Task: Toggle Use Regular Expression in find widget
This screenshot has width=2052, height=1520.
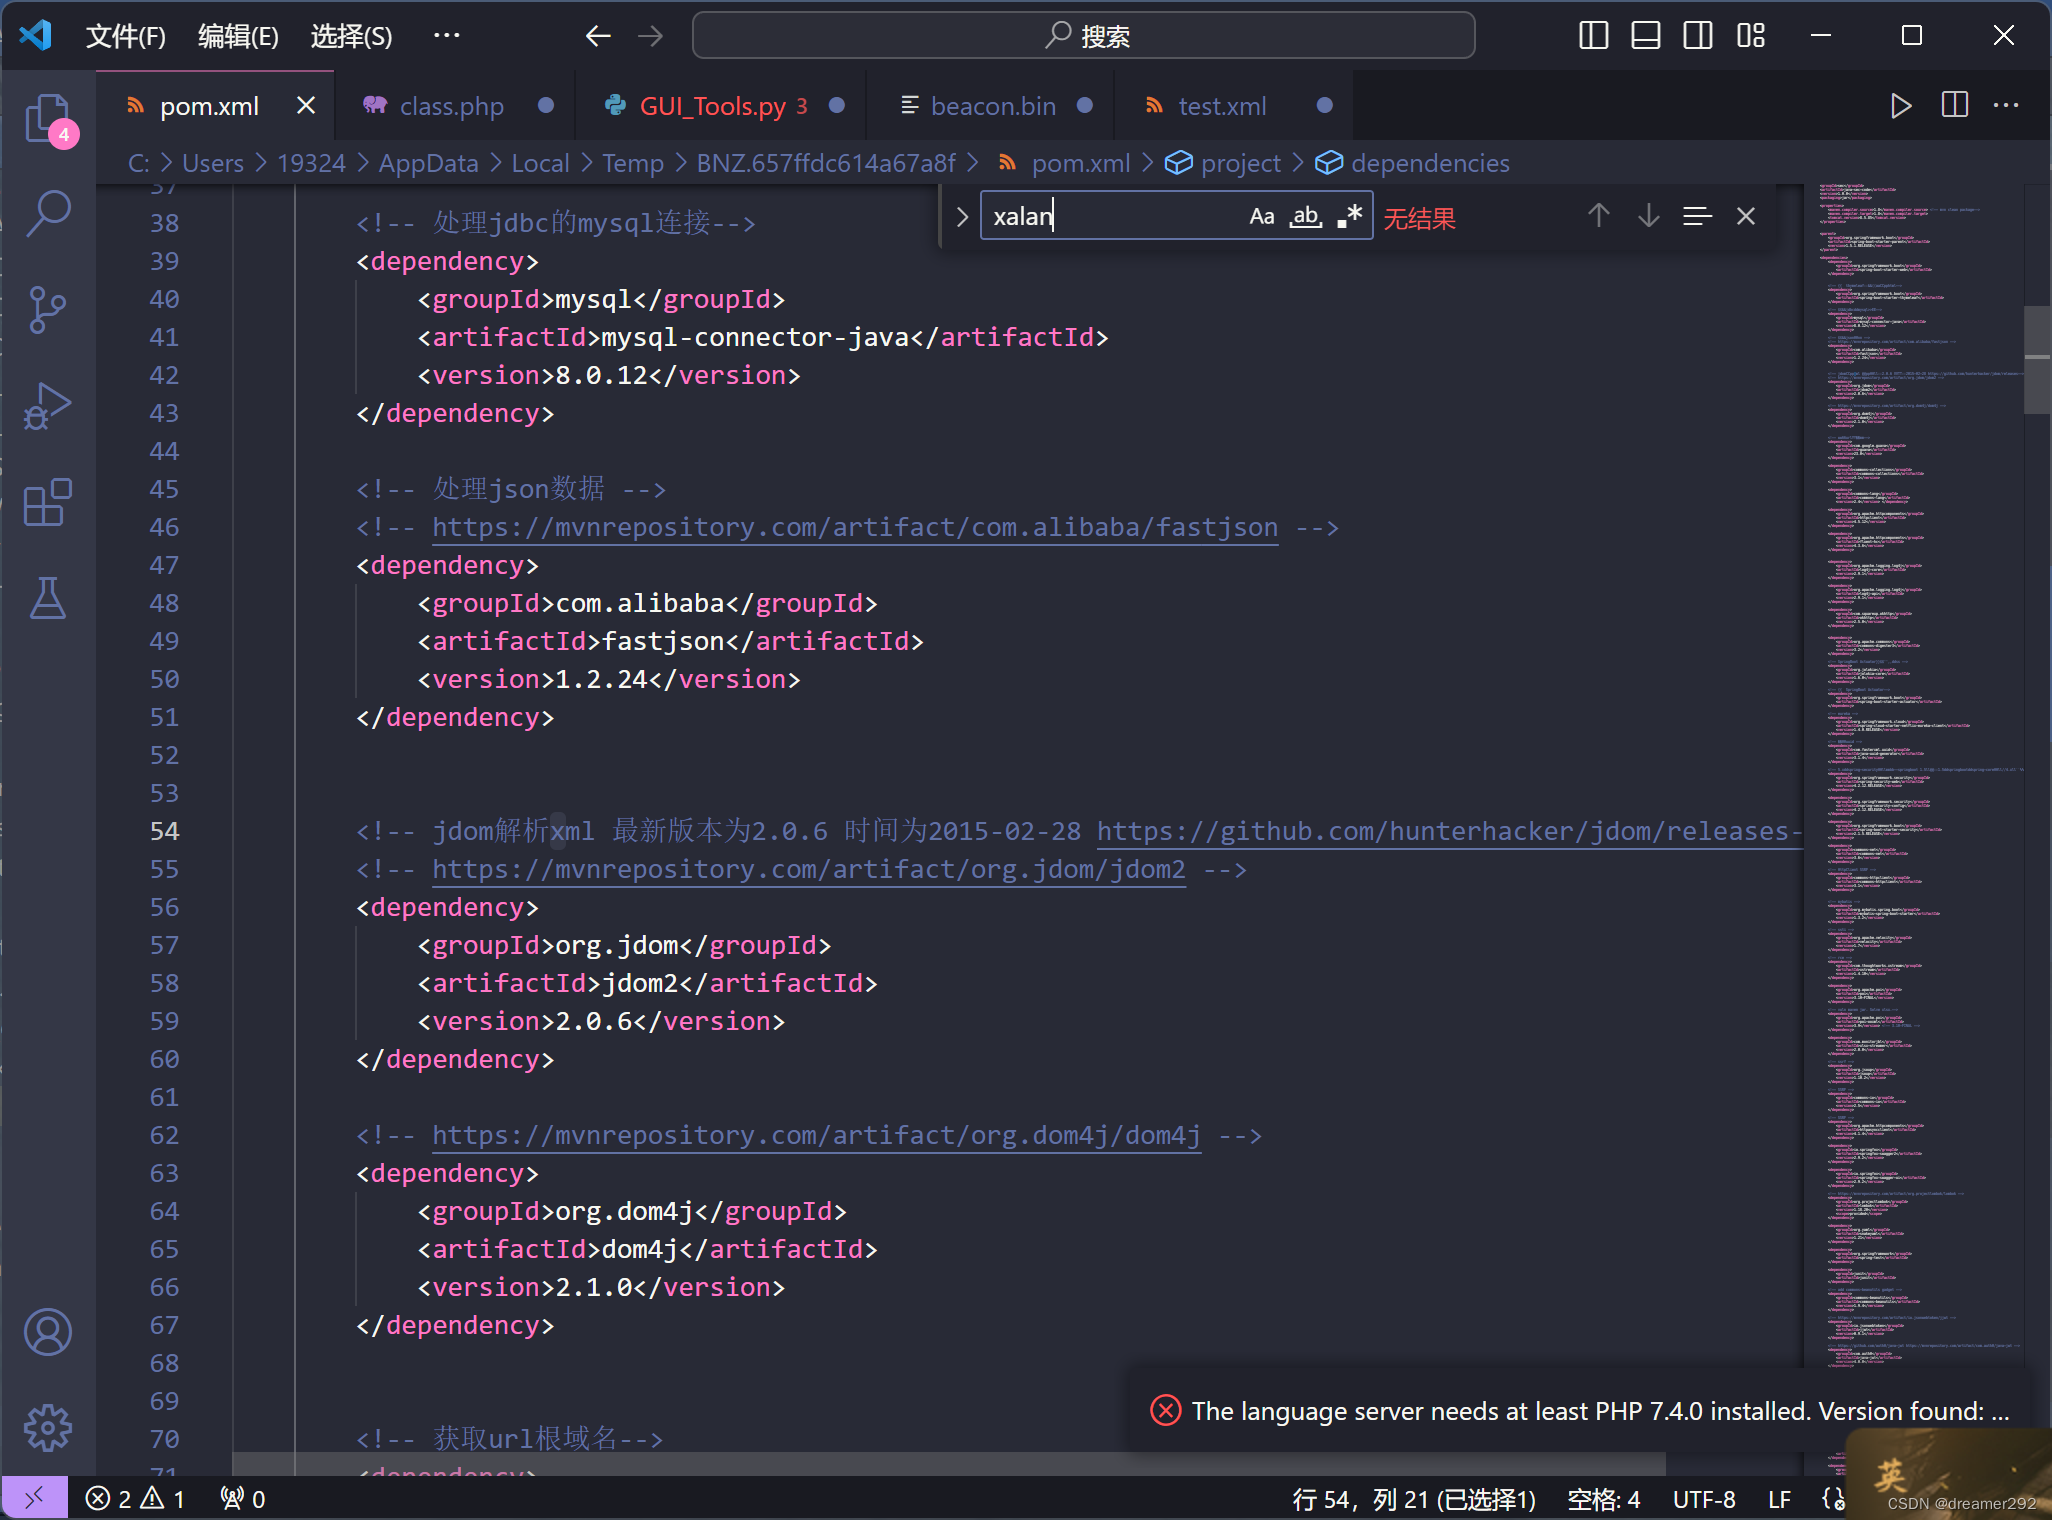Action: coord(1350,216)
